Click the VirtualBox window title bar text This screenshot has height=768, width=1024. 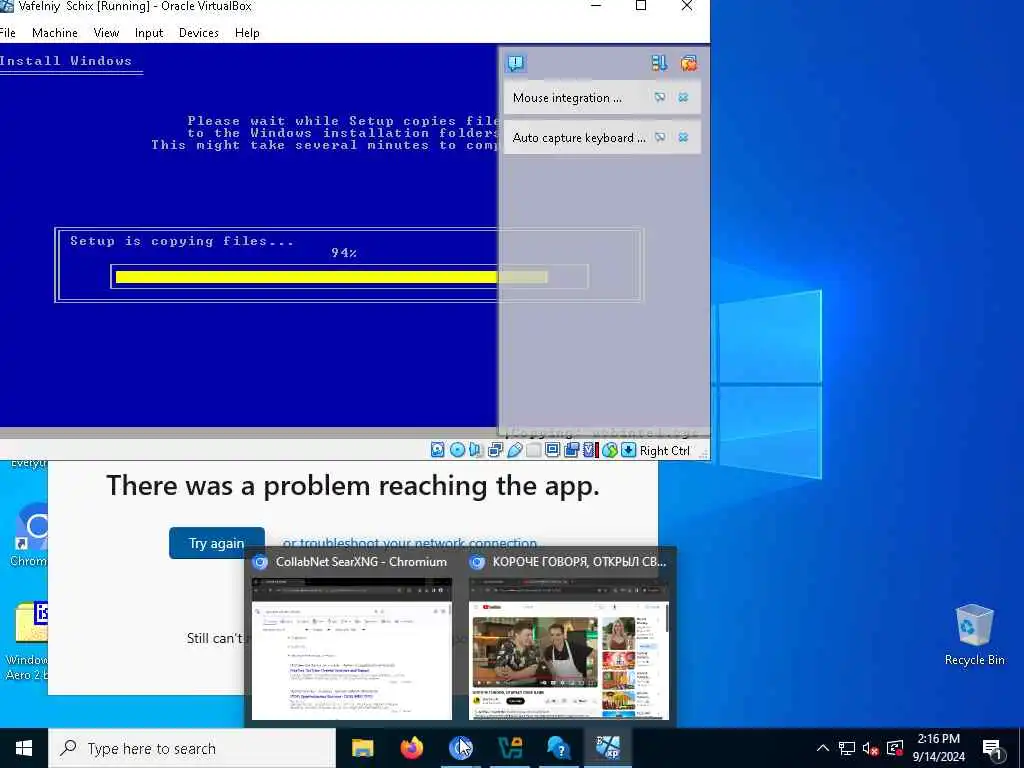pyautogui.click(x=135, y=7)
